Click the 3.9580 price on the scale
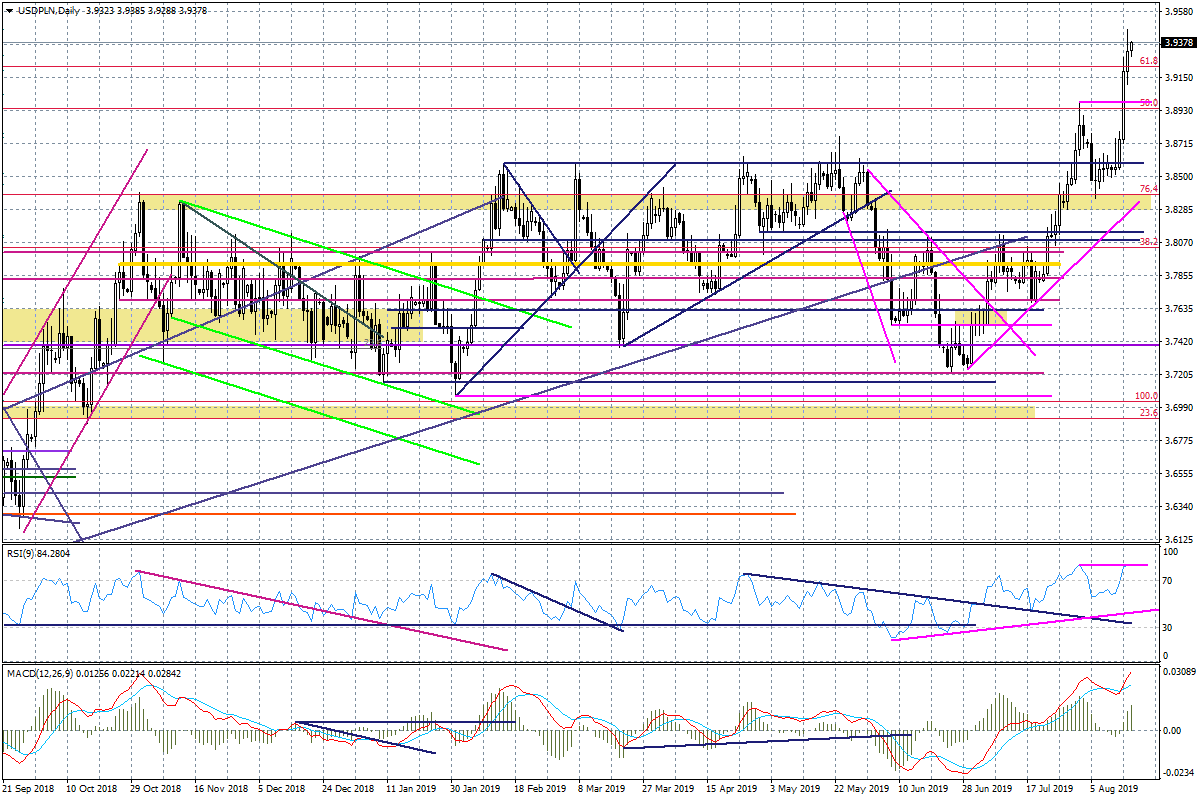1200x800 pixels. (x=1177, y=12)
